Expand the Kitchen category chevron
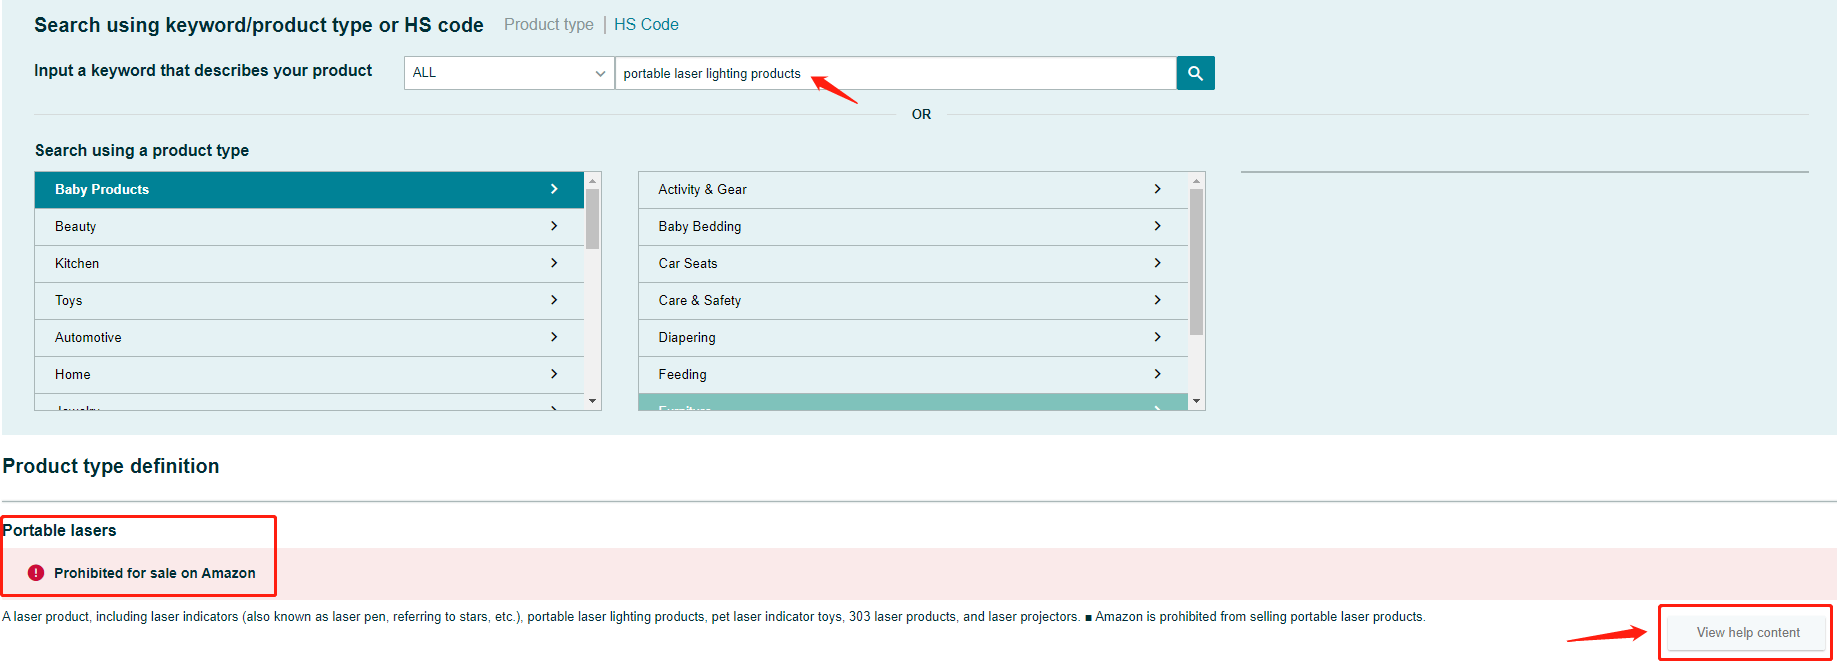Screen dimensions: 1837x664 click(554, 263)
